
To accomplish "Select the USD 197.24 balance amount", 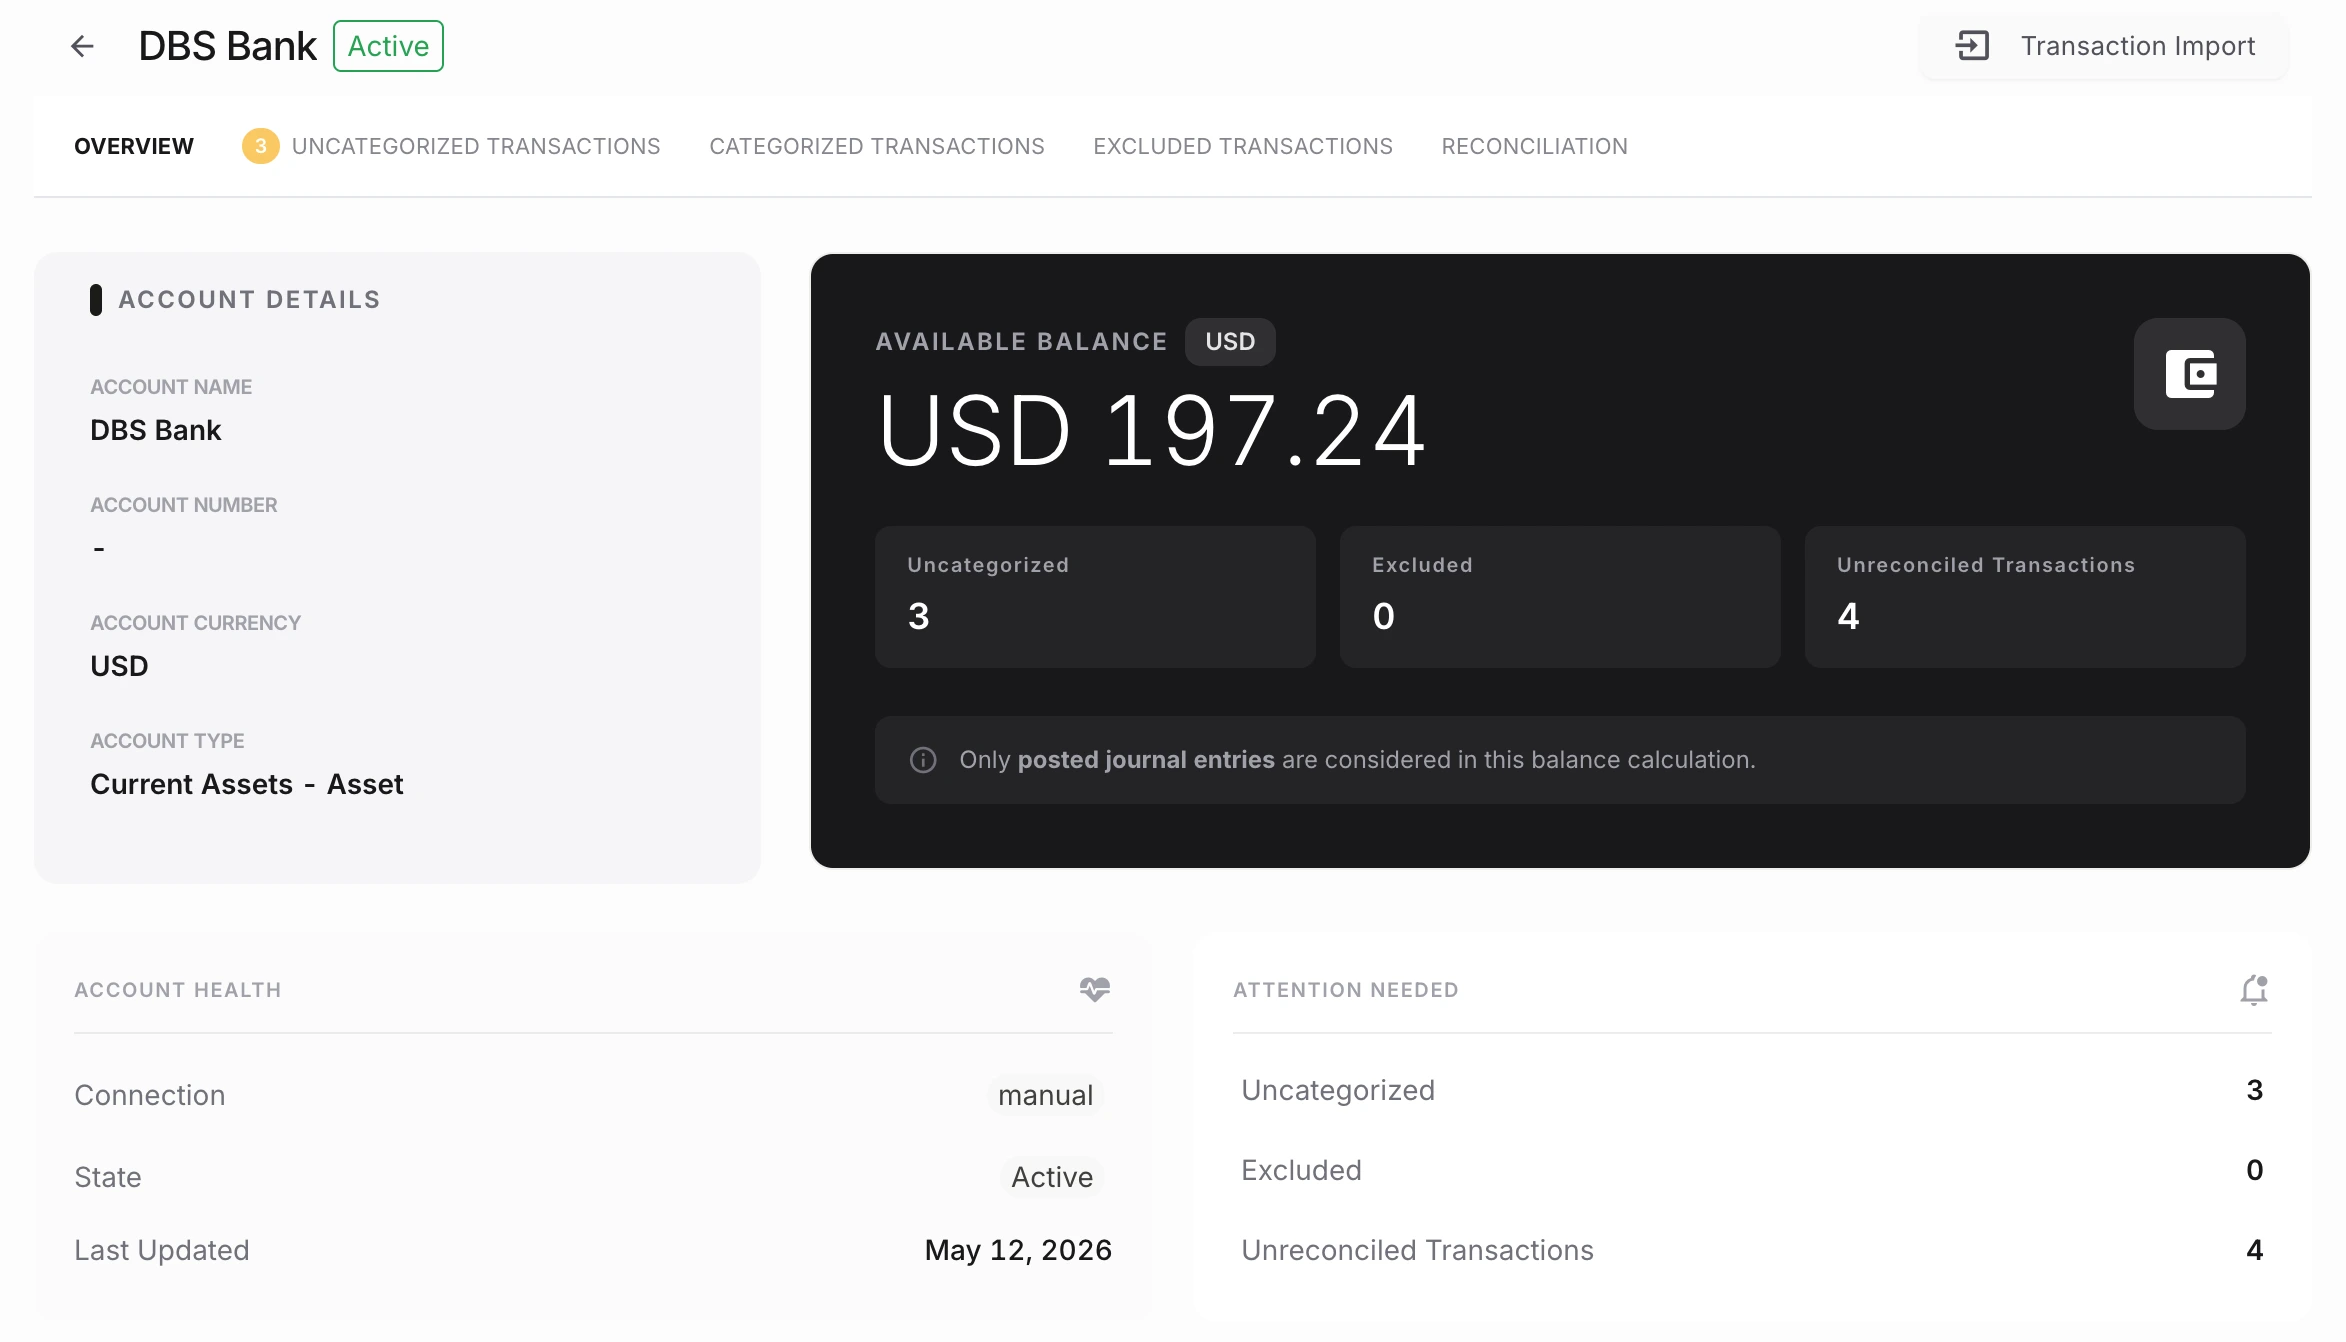I will point(1151,431).
